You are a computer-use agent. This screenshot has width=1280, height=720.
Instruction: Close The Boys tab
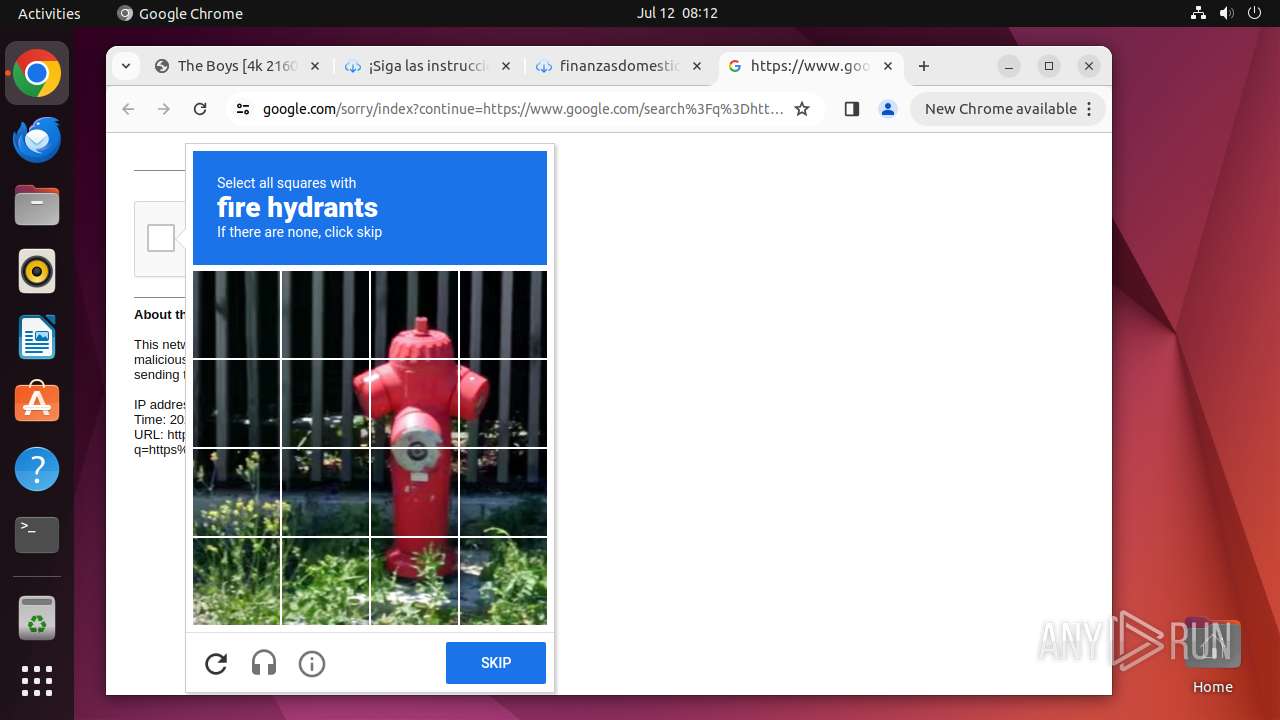[x=314, y=66]
